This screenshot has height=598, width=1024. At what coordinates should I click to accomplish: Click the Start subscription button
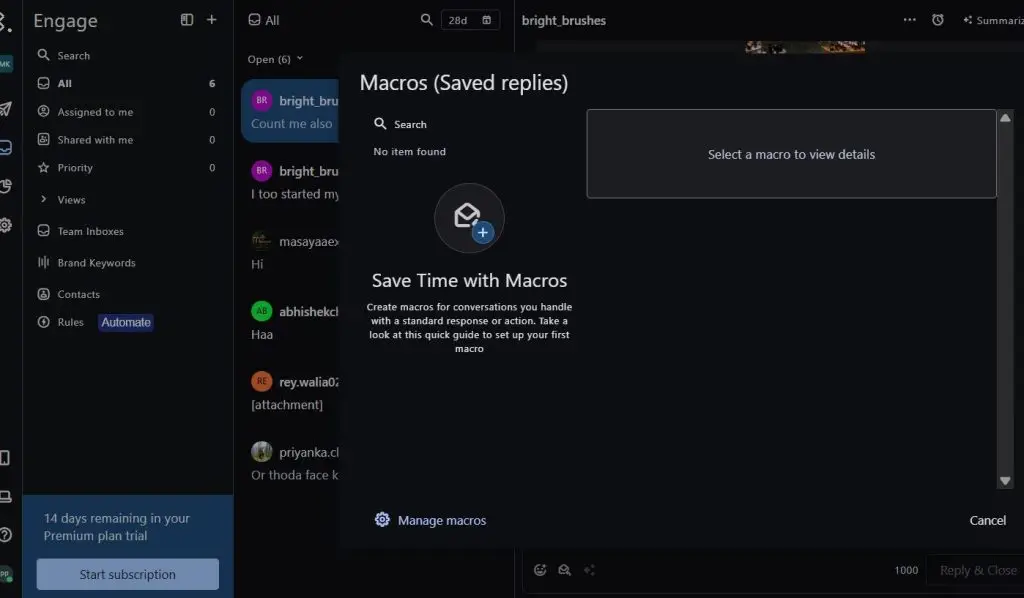127,574
